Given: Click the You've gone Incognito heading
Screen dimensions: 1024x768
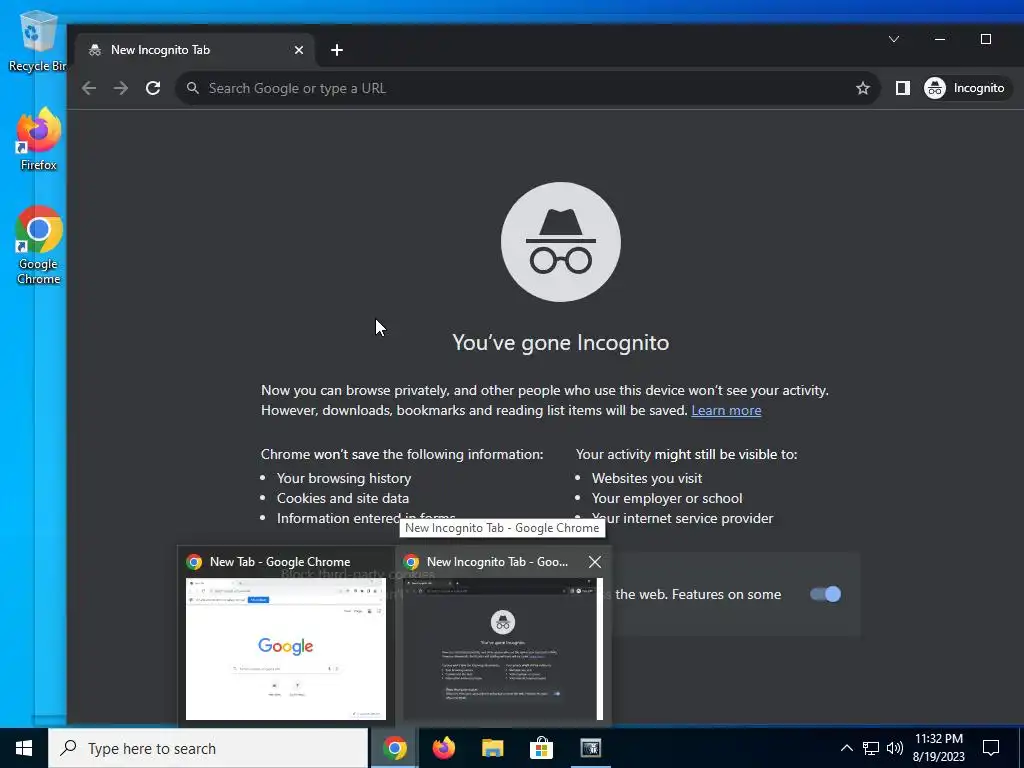Looking at the screenshot, I should (560, 343).
